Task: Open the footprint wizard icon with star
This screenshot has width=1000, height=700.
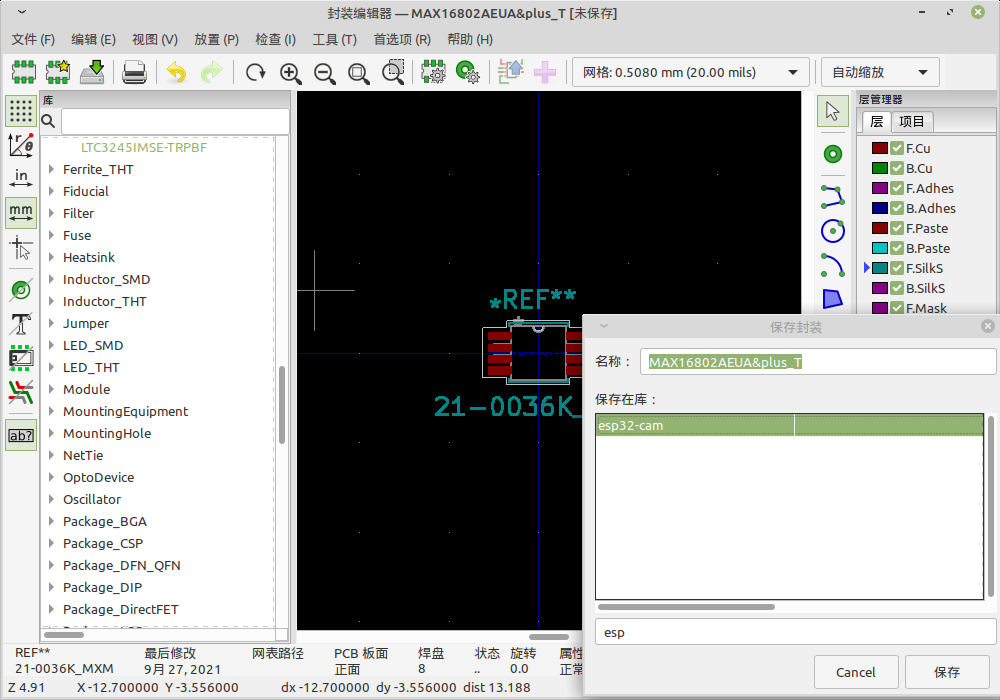Action: [58, 72]
